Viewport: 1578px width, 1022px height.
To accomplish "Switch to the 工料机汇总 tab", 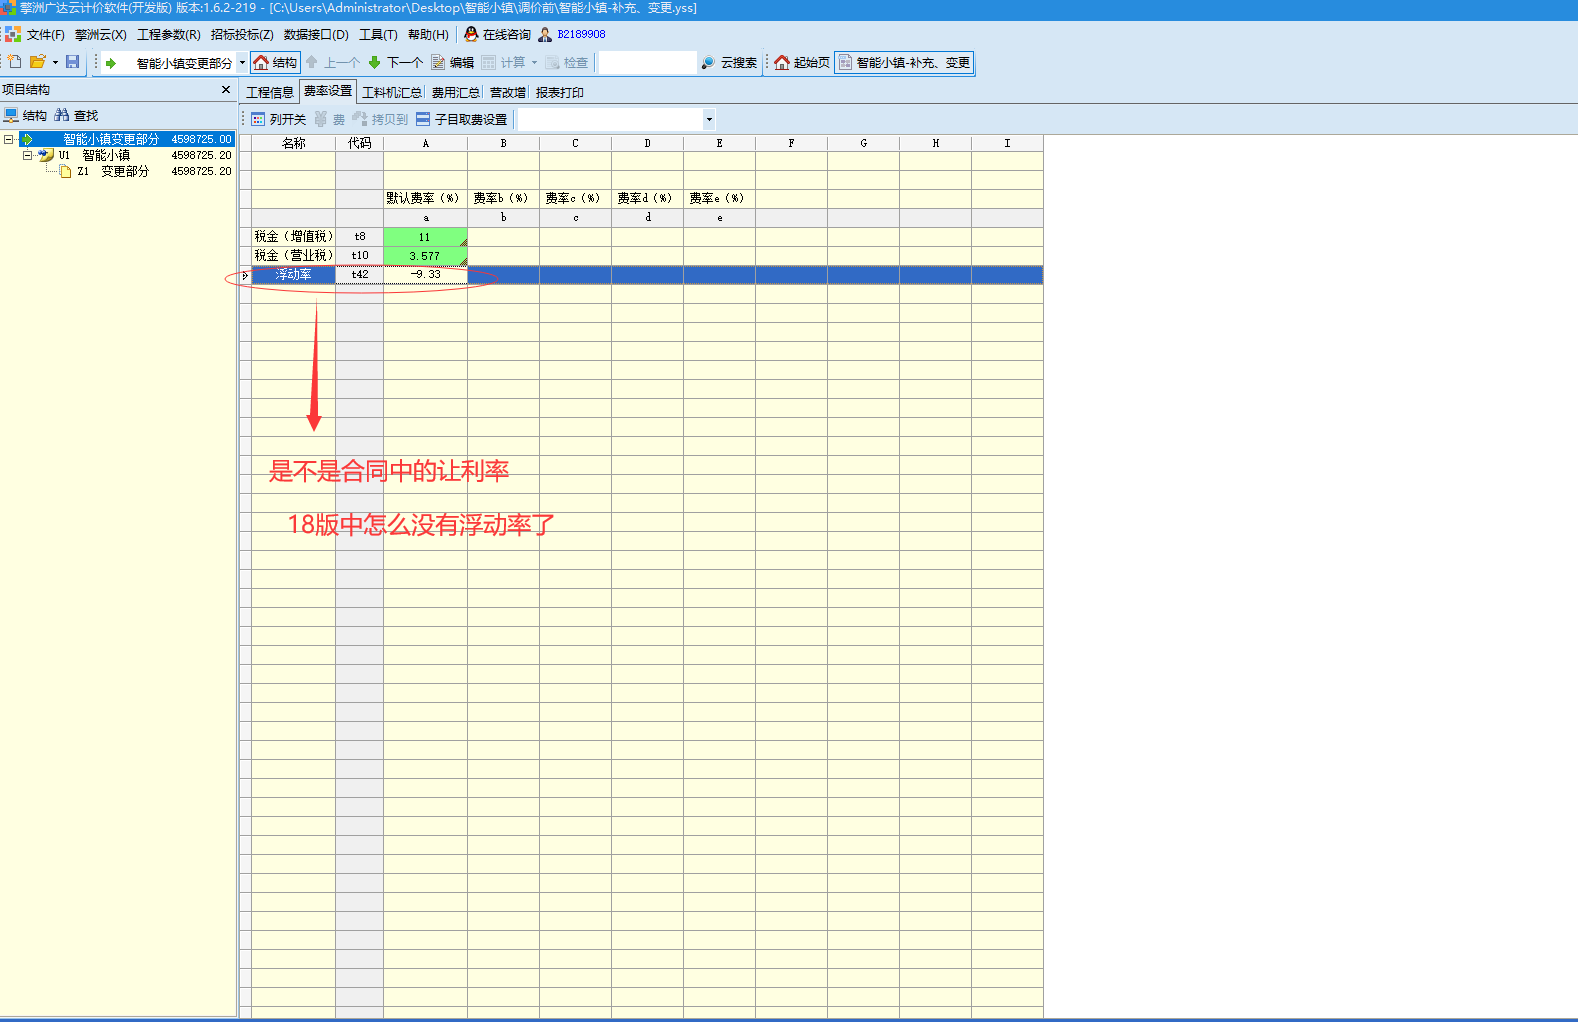I will click(391, 92).
